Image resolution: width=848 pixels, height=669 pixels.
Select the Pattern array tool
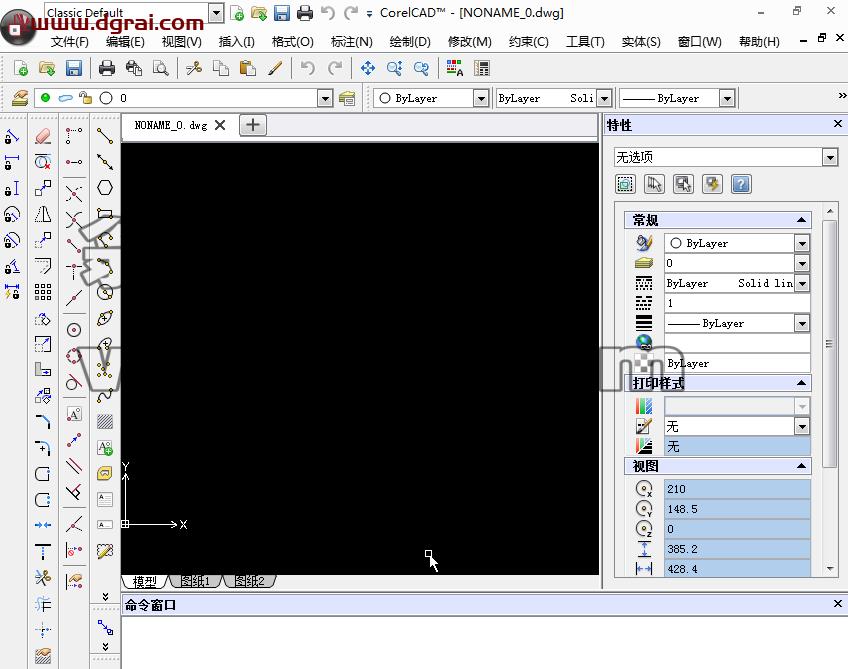tap(43, 292)
